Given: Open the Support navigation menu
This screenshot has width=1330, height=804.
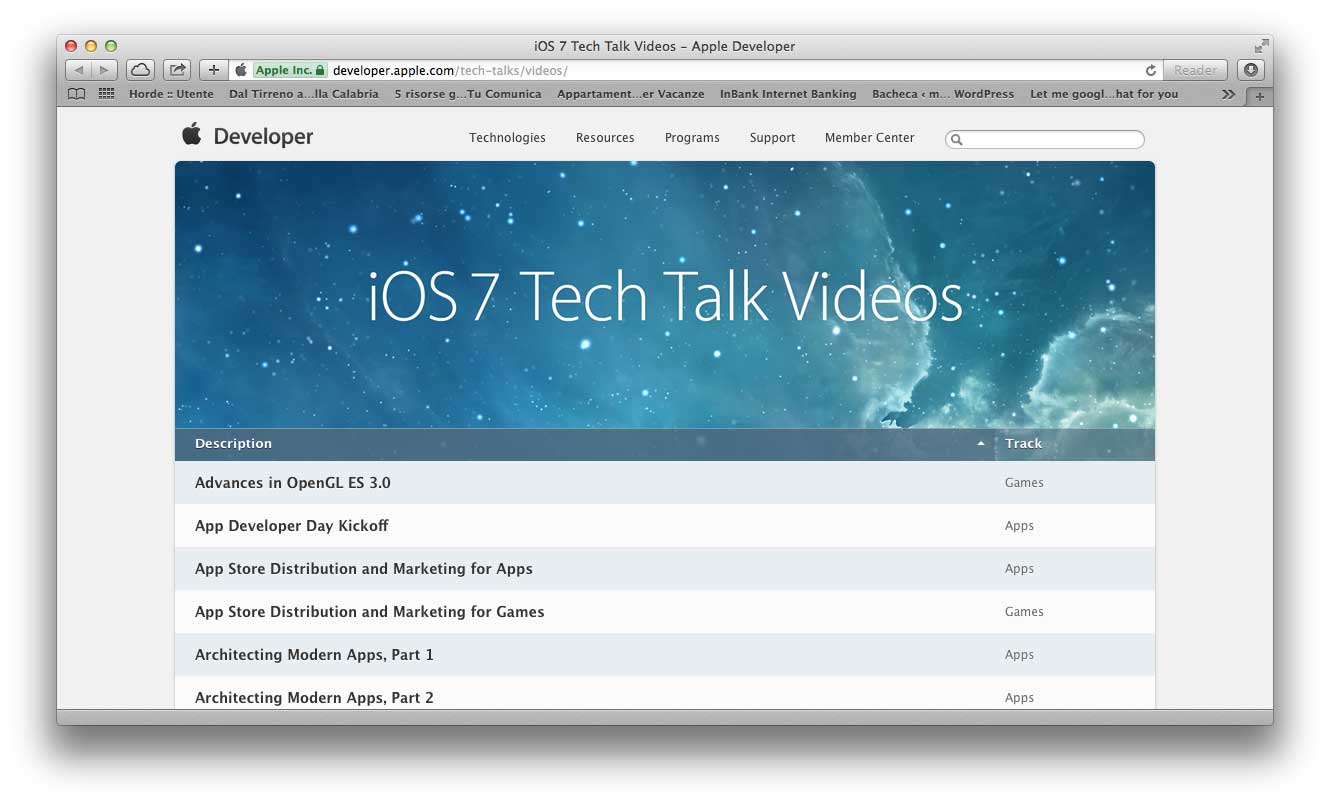Looking at the screenshot, I should 773,138.
